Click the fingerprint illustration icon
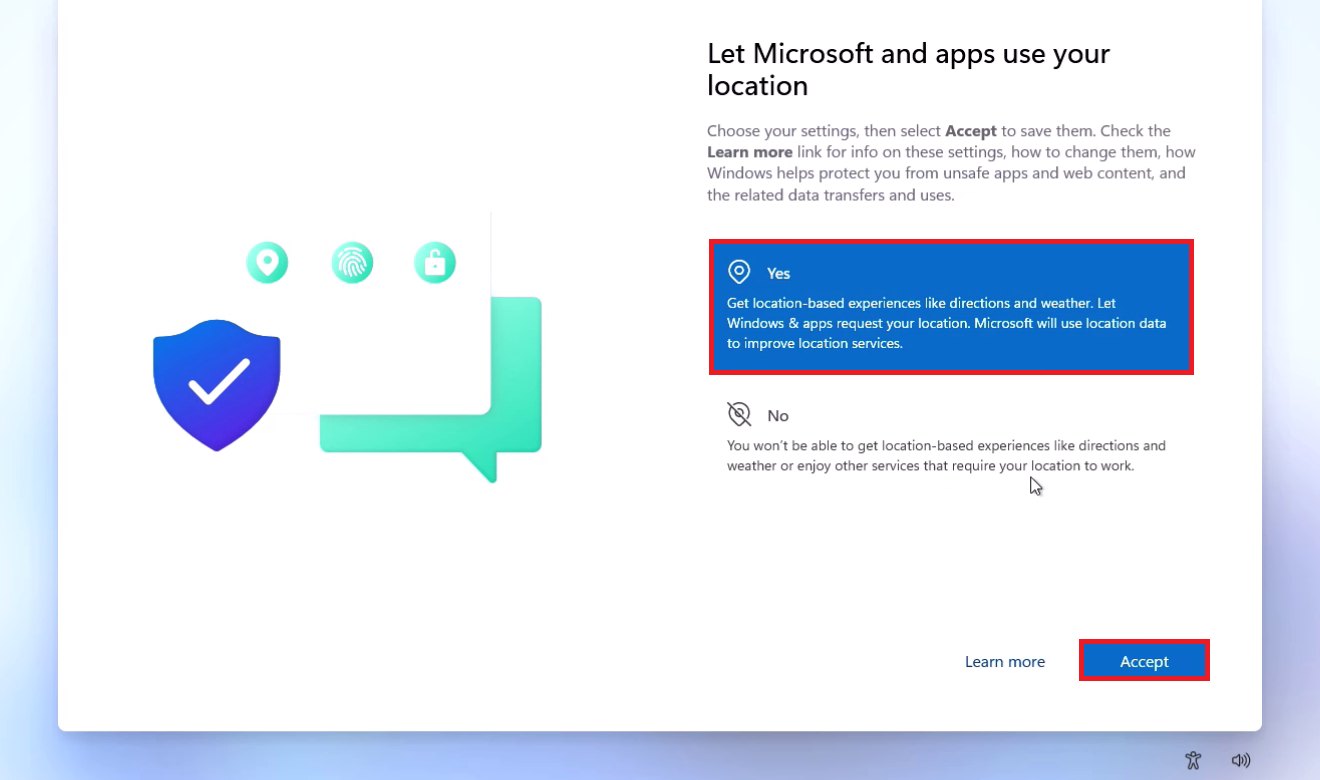 pyautogui.click(x=352, y=263)
